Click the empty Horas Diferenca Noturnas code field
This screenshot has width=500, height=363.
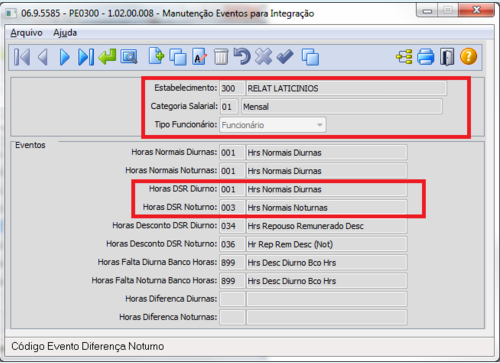click(x=232, y=318)
